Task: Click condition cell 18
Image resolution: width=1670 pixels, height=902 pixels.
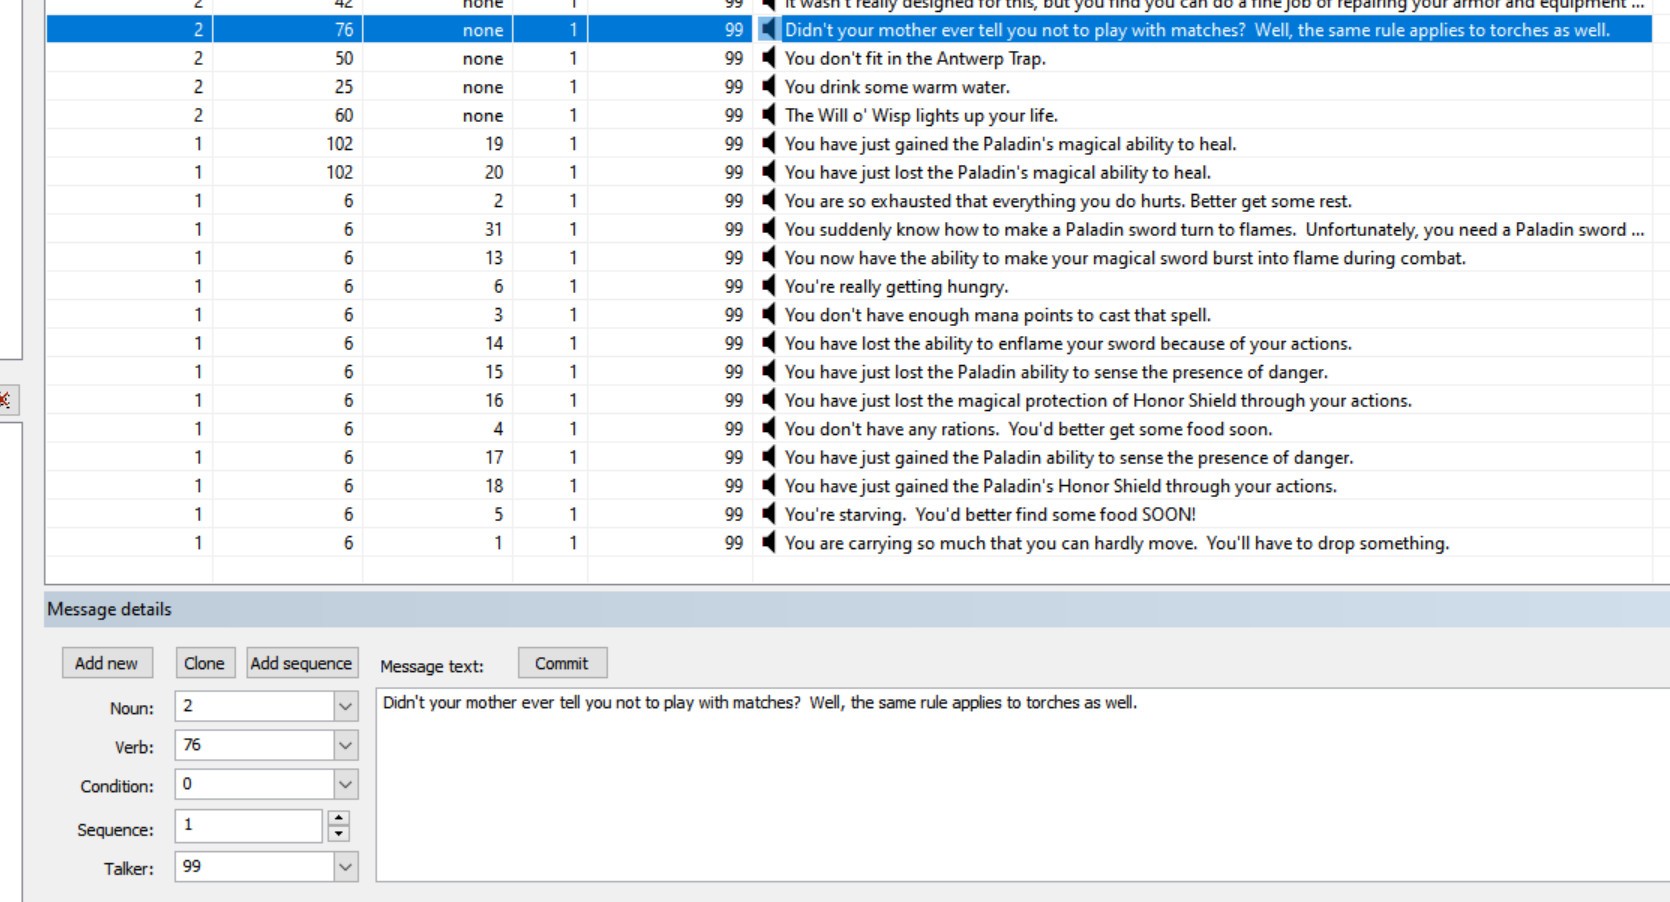Action: pos(438,486)
